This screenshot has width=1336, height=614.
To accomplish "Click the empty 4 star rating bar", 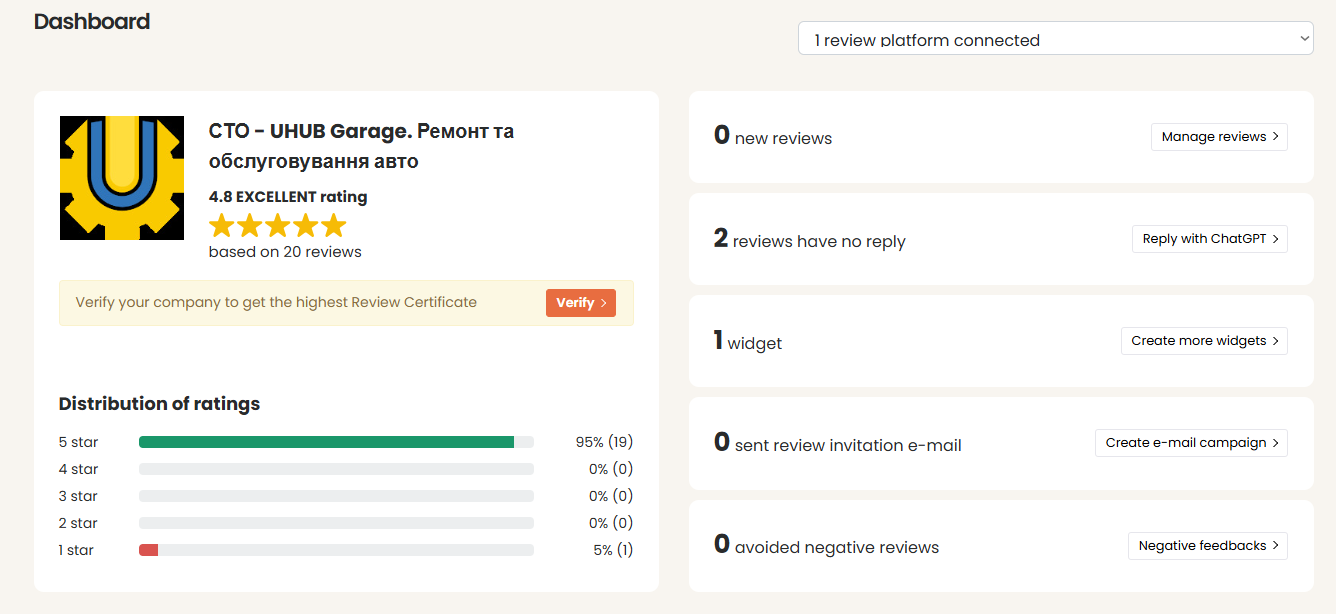I will pyautogui.click(x=336, y=469).
